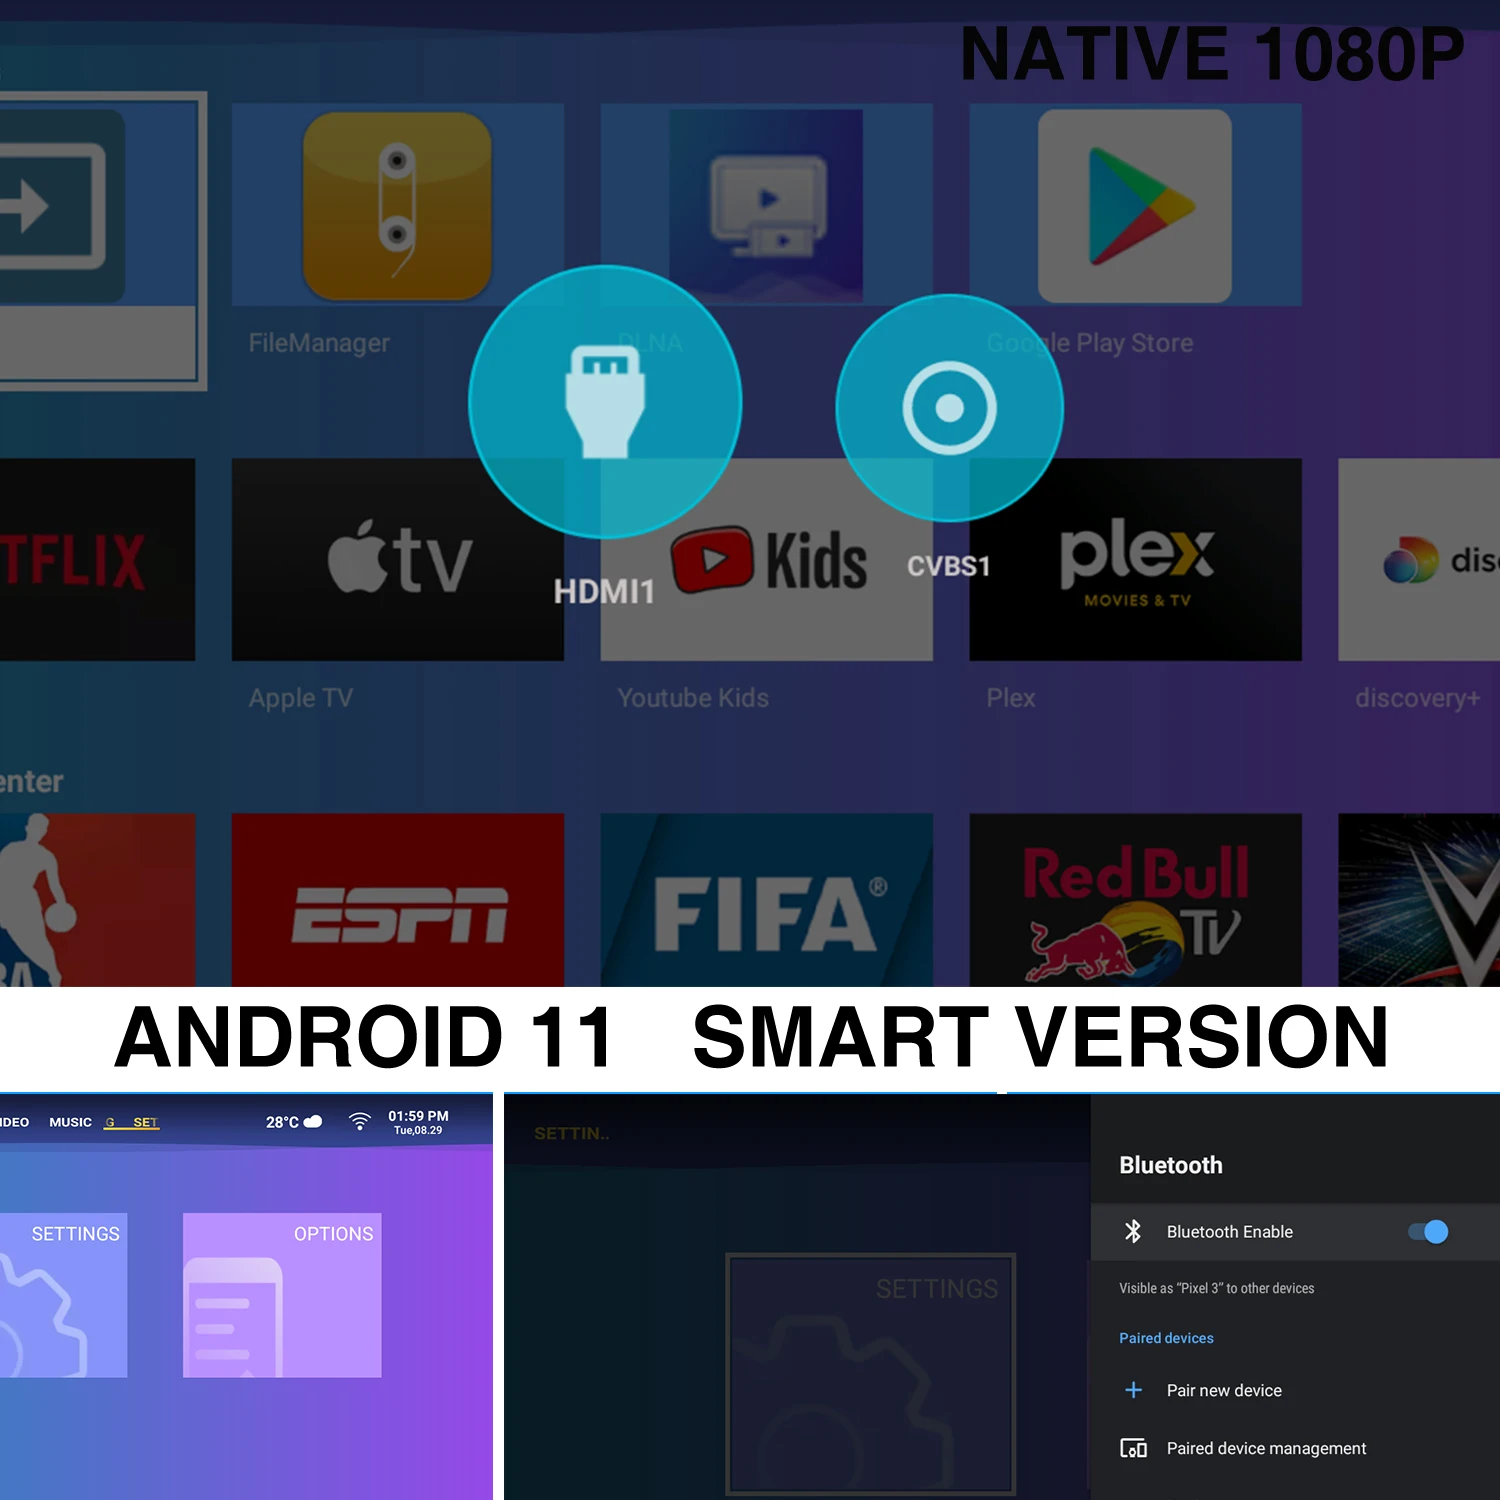Open Paired device management

[x=1265, y=1448]
